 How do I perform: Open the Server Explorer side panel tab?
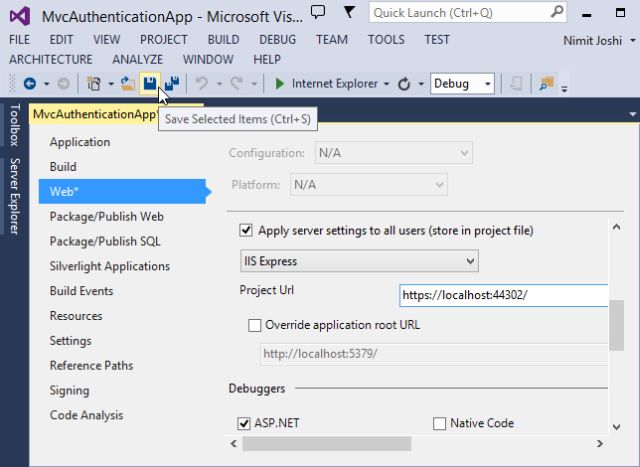14,196
